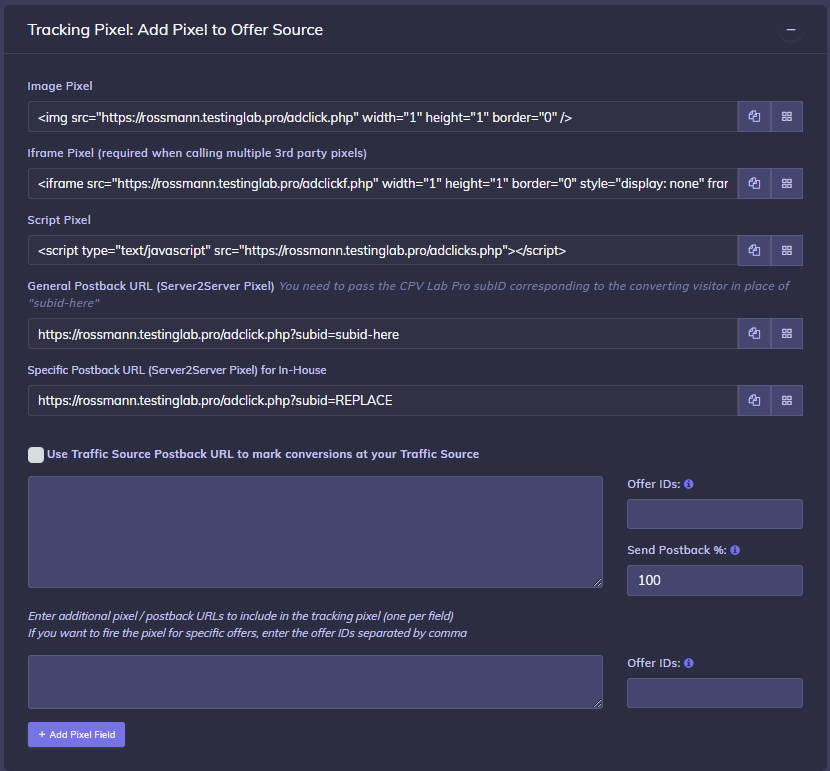Viewport: 830px width, 771px height.
Task: Copy the General Postback URL
Action: pyautogui.click(x=754, y=333)
